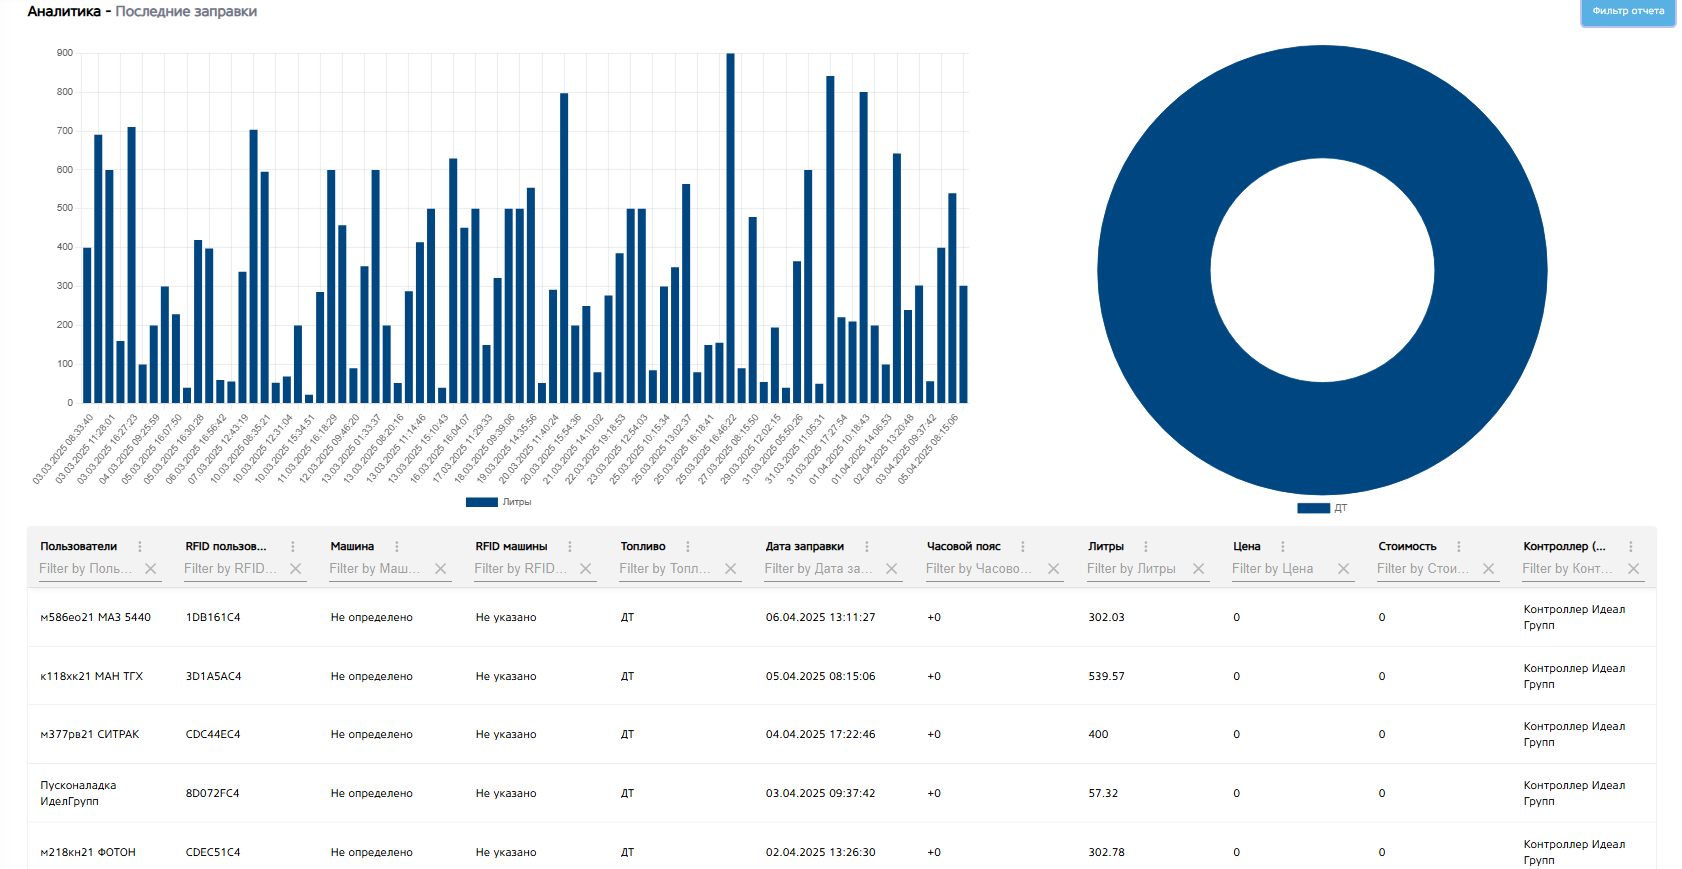This screenshot has width=1682, height=869.
Task: Open column menu for Пользователи
Action: tap(140, 547)
